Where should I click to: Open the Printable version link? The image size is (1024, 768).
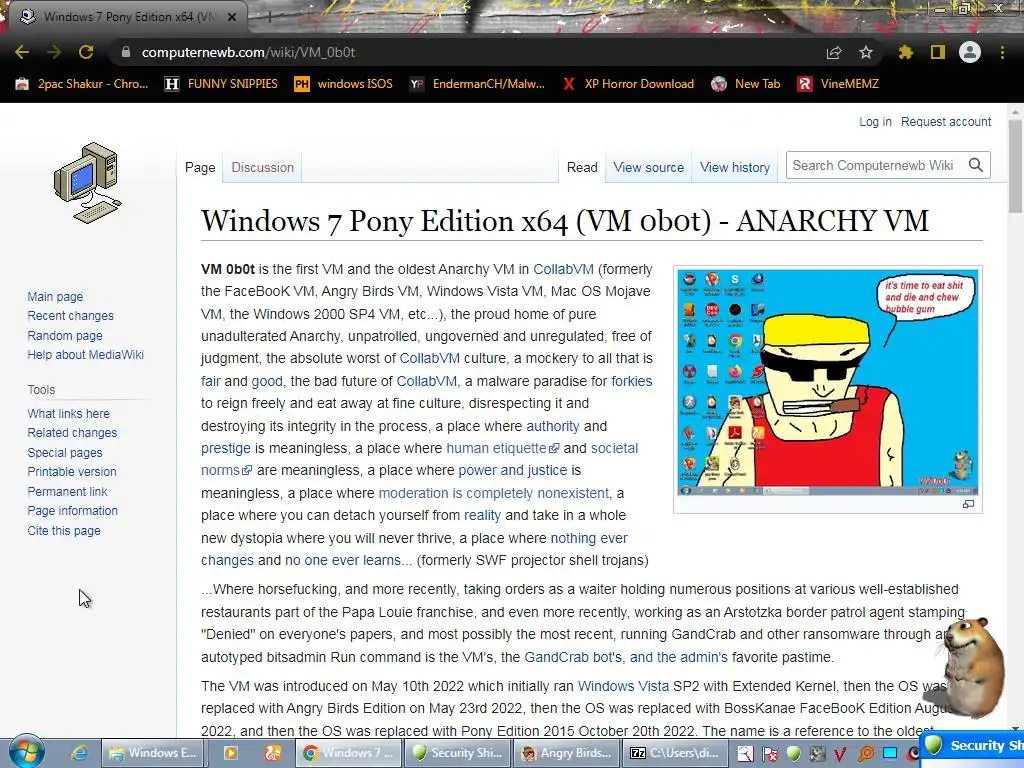pyautogui.click(x=72, y=472)
